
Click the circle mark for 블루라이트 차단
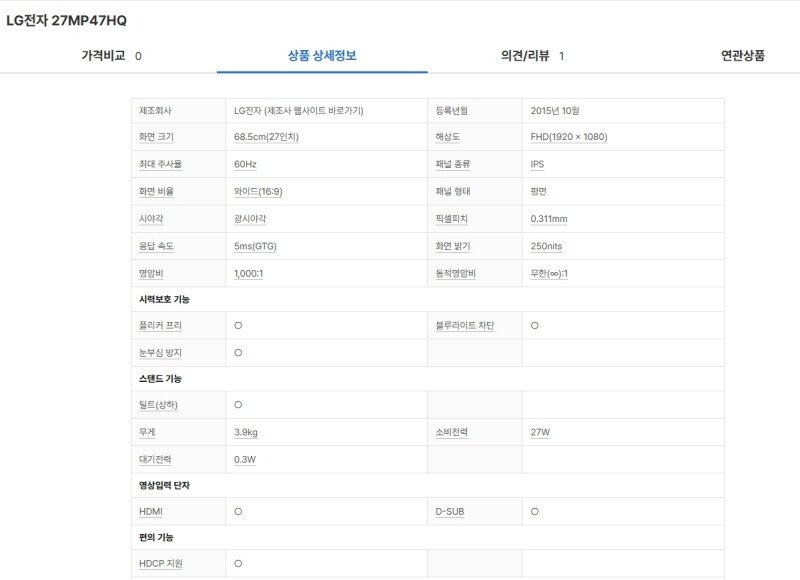pyautogui.click(x=535, y=325)
